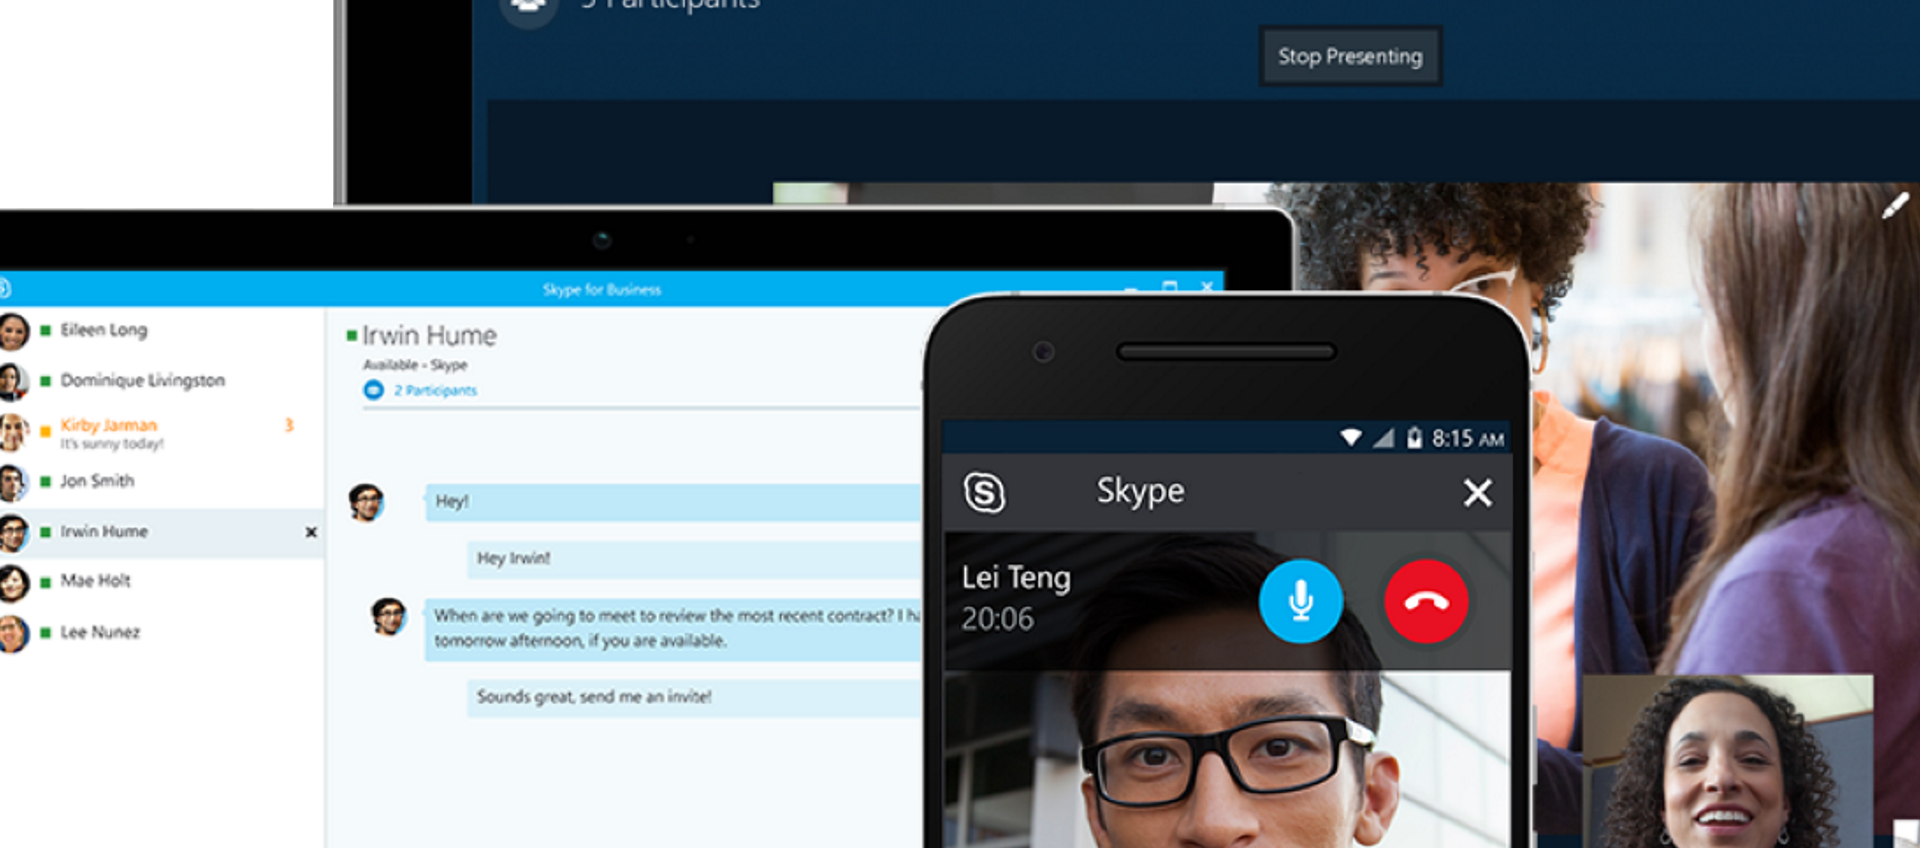Click the Stop Presenting button

1349,56
